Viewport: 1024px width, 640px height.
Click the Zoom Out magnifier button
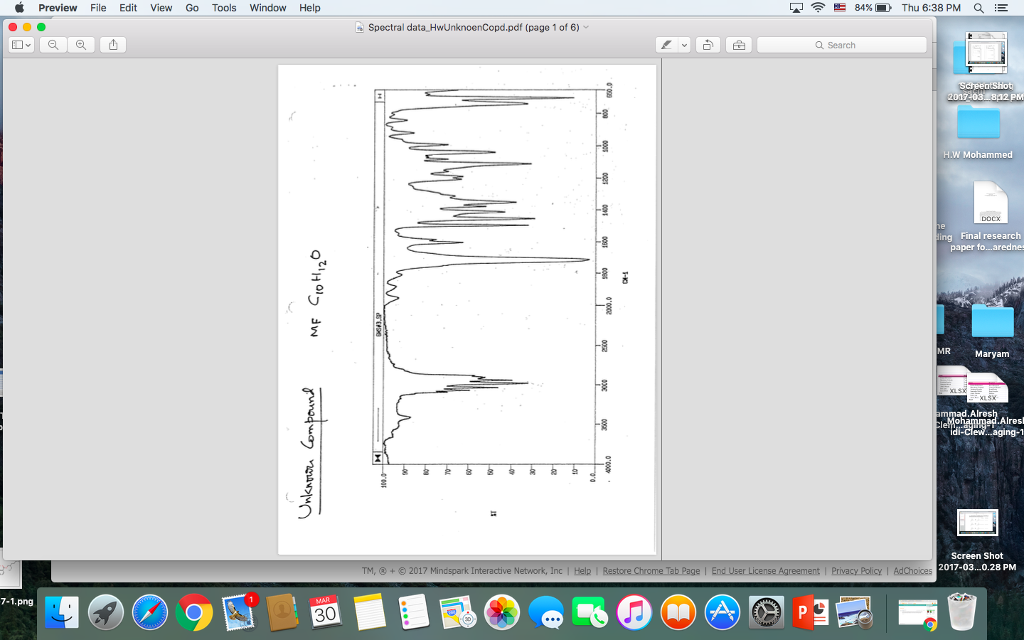click(x=52, y=45)
